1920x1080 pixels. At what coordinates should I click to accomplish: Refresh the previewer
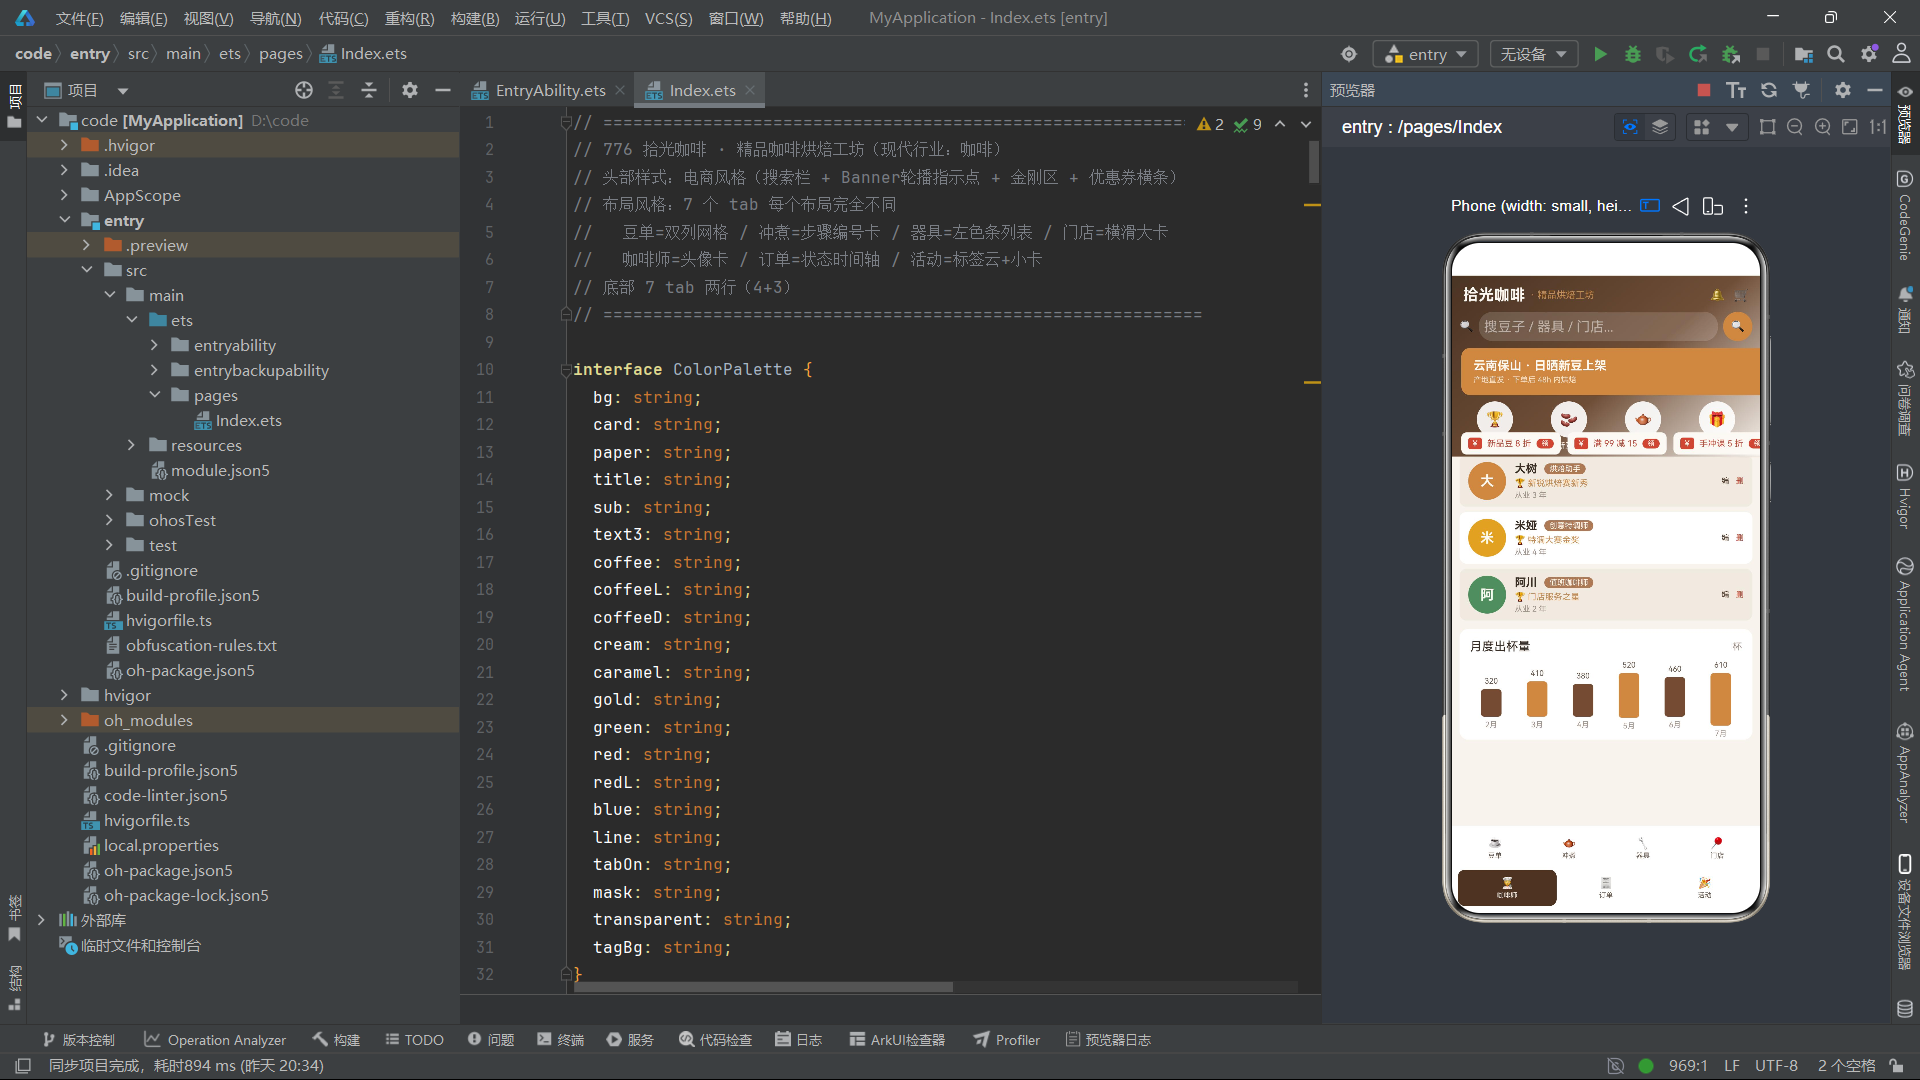pyautogui.click(x=1769, y=90)
